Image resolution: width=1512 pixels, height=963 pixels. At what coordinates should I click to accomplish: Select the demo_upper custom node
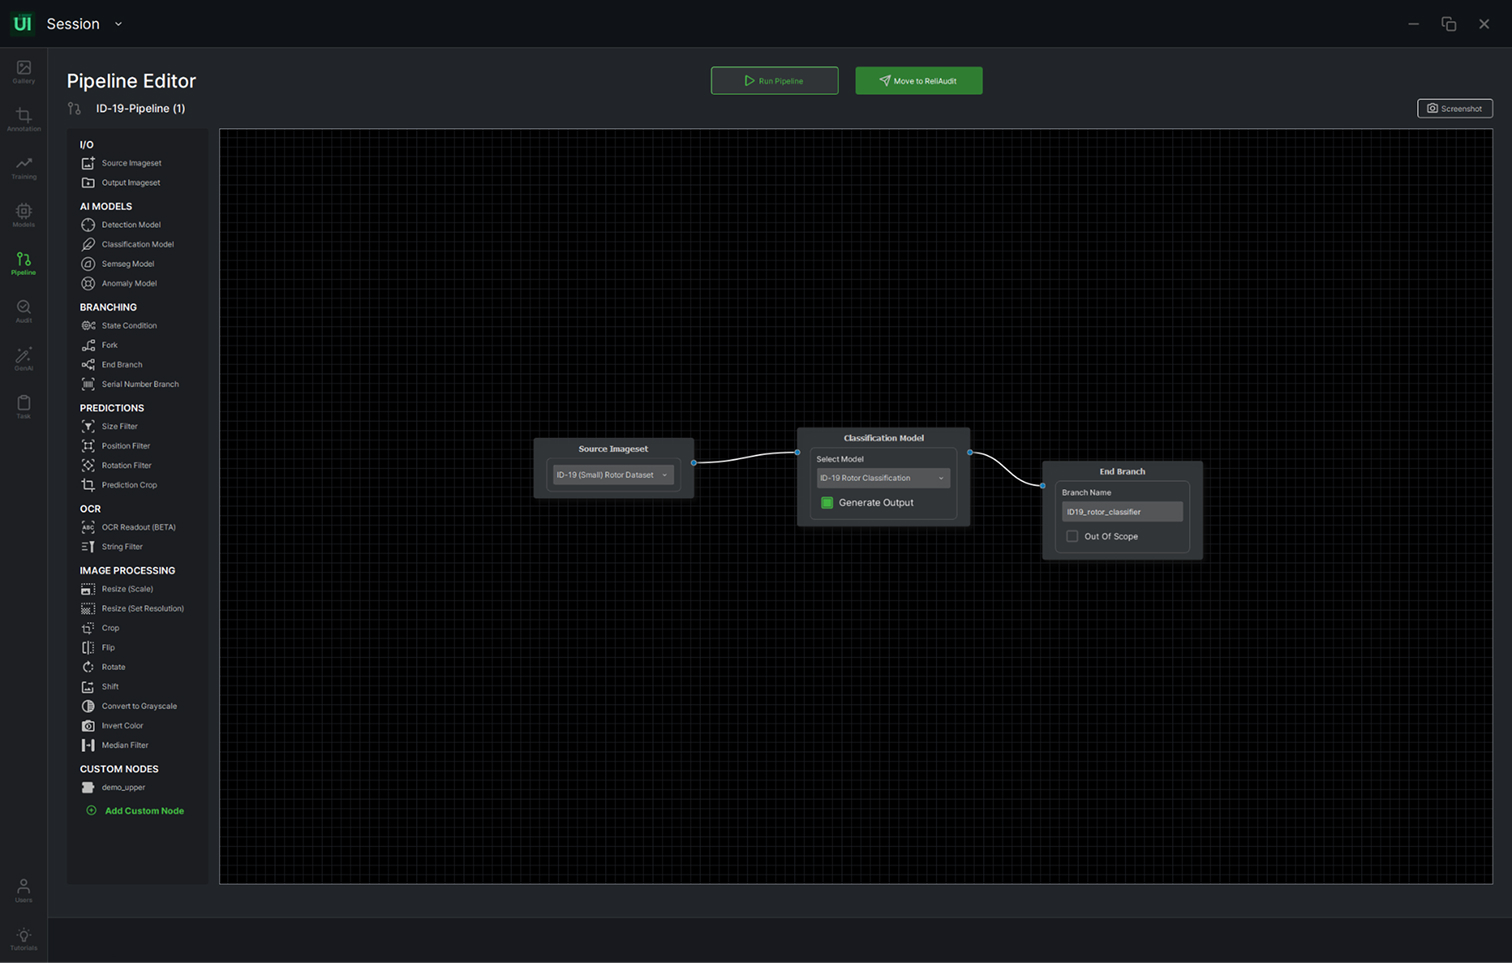click(113, 788)
